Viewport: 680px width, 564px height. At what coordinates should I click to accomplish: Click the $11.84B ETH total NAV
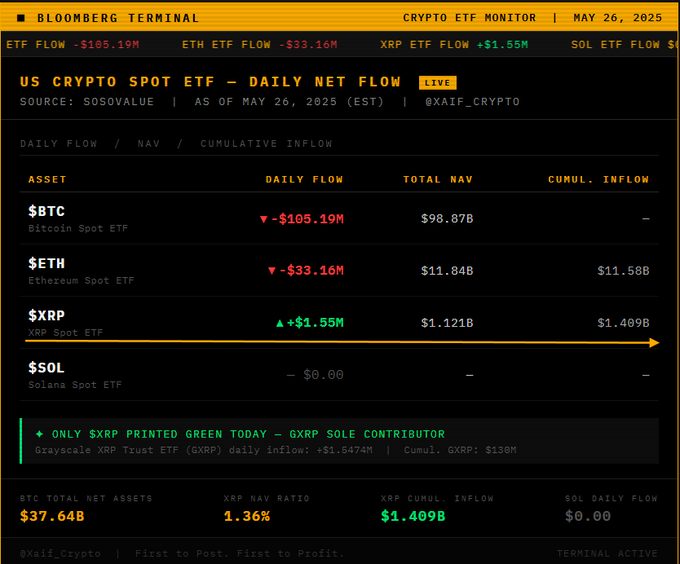[447, 271]
